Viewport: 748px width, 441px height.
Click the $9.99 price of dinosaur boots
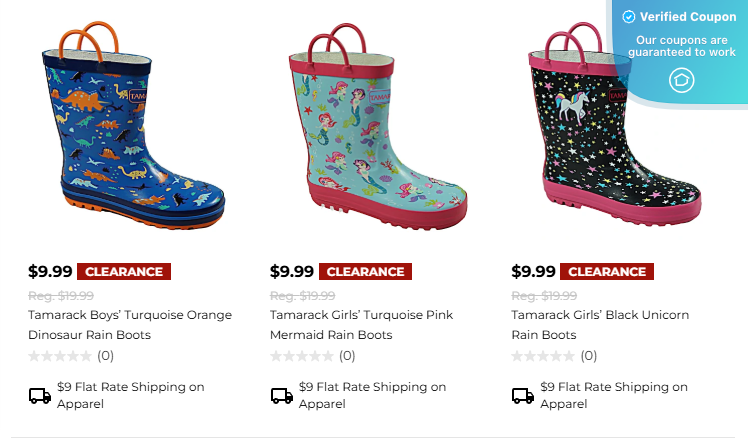coord(50,271)
